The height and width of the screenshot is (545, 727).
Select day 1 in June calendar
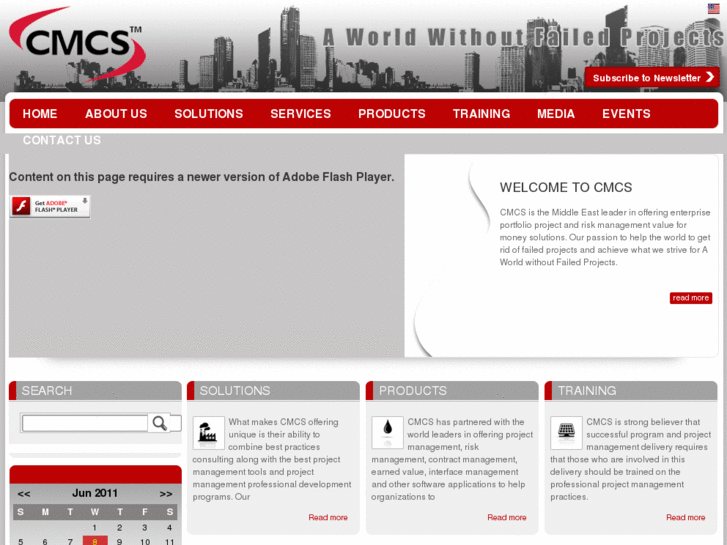coord(95,527)
